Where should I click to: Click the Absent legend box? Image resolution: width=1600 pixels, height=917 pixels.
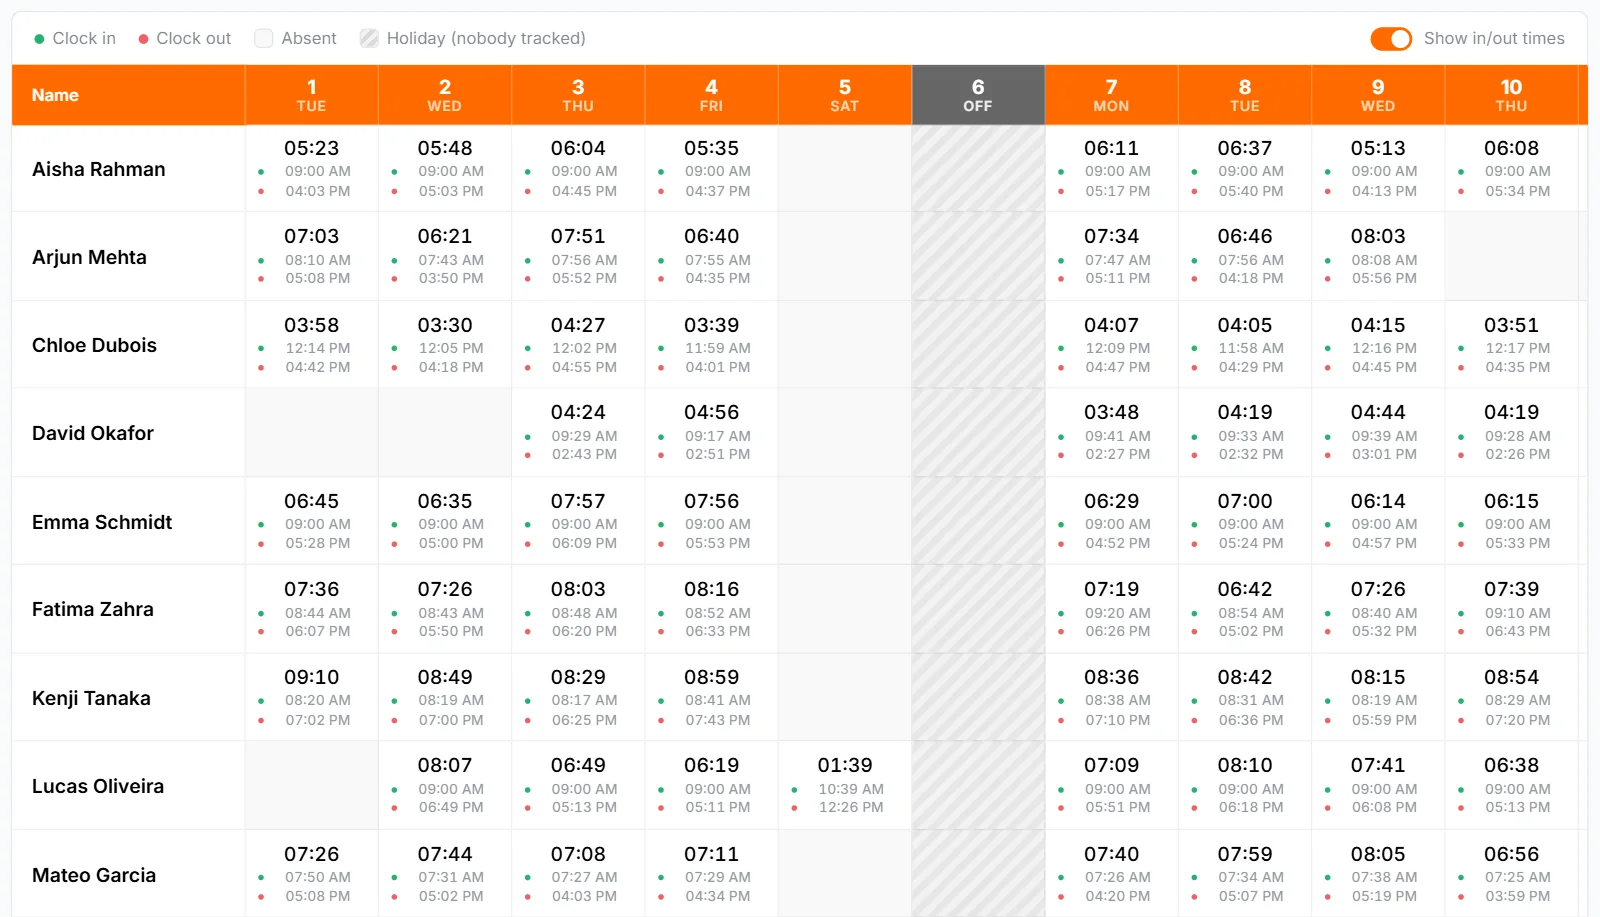264,38
